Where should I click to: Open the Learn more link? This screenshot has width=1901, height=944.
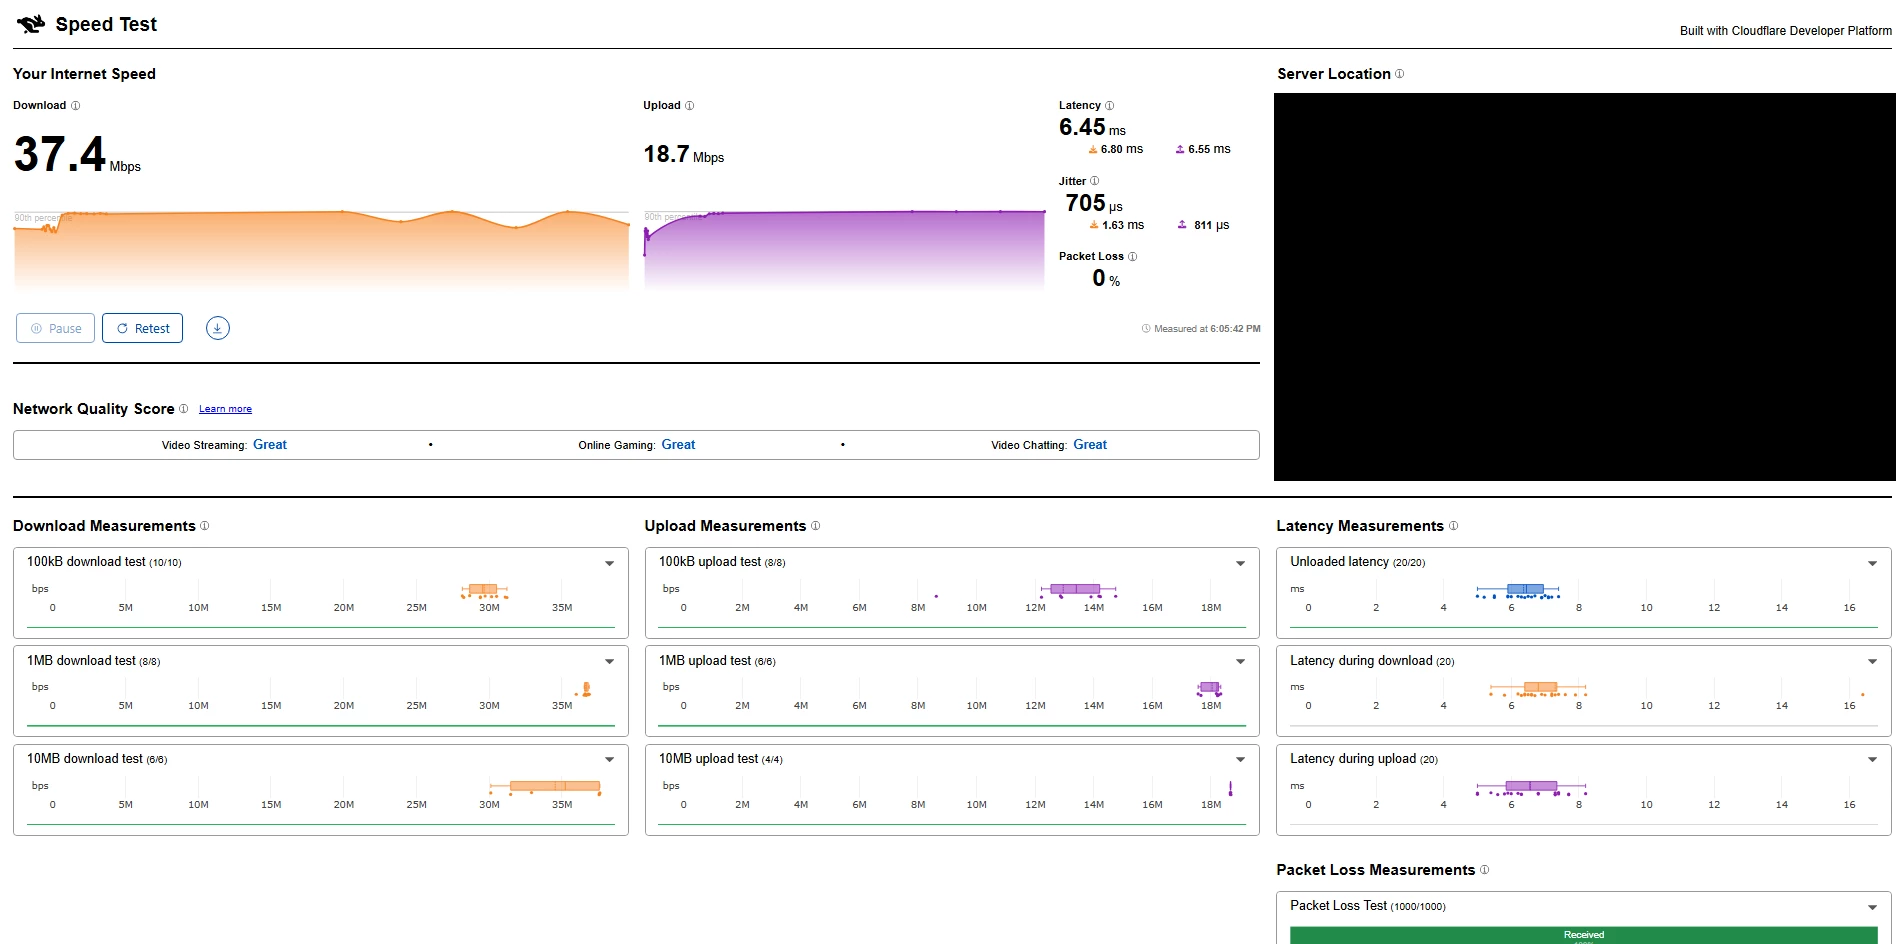pos(225,409)
